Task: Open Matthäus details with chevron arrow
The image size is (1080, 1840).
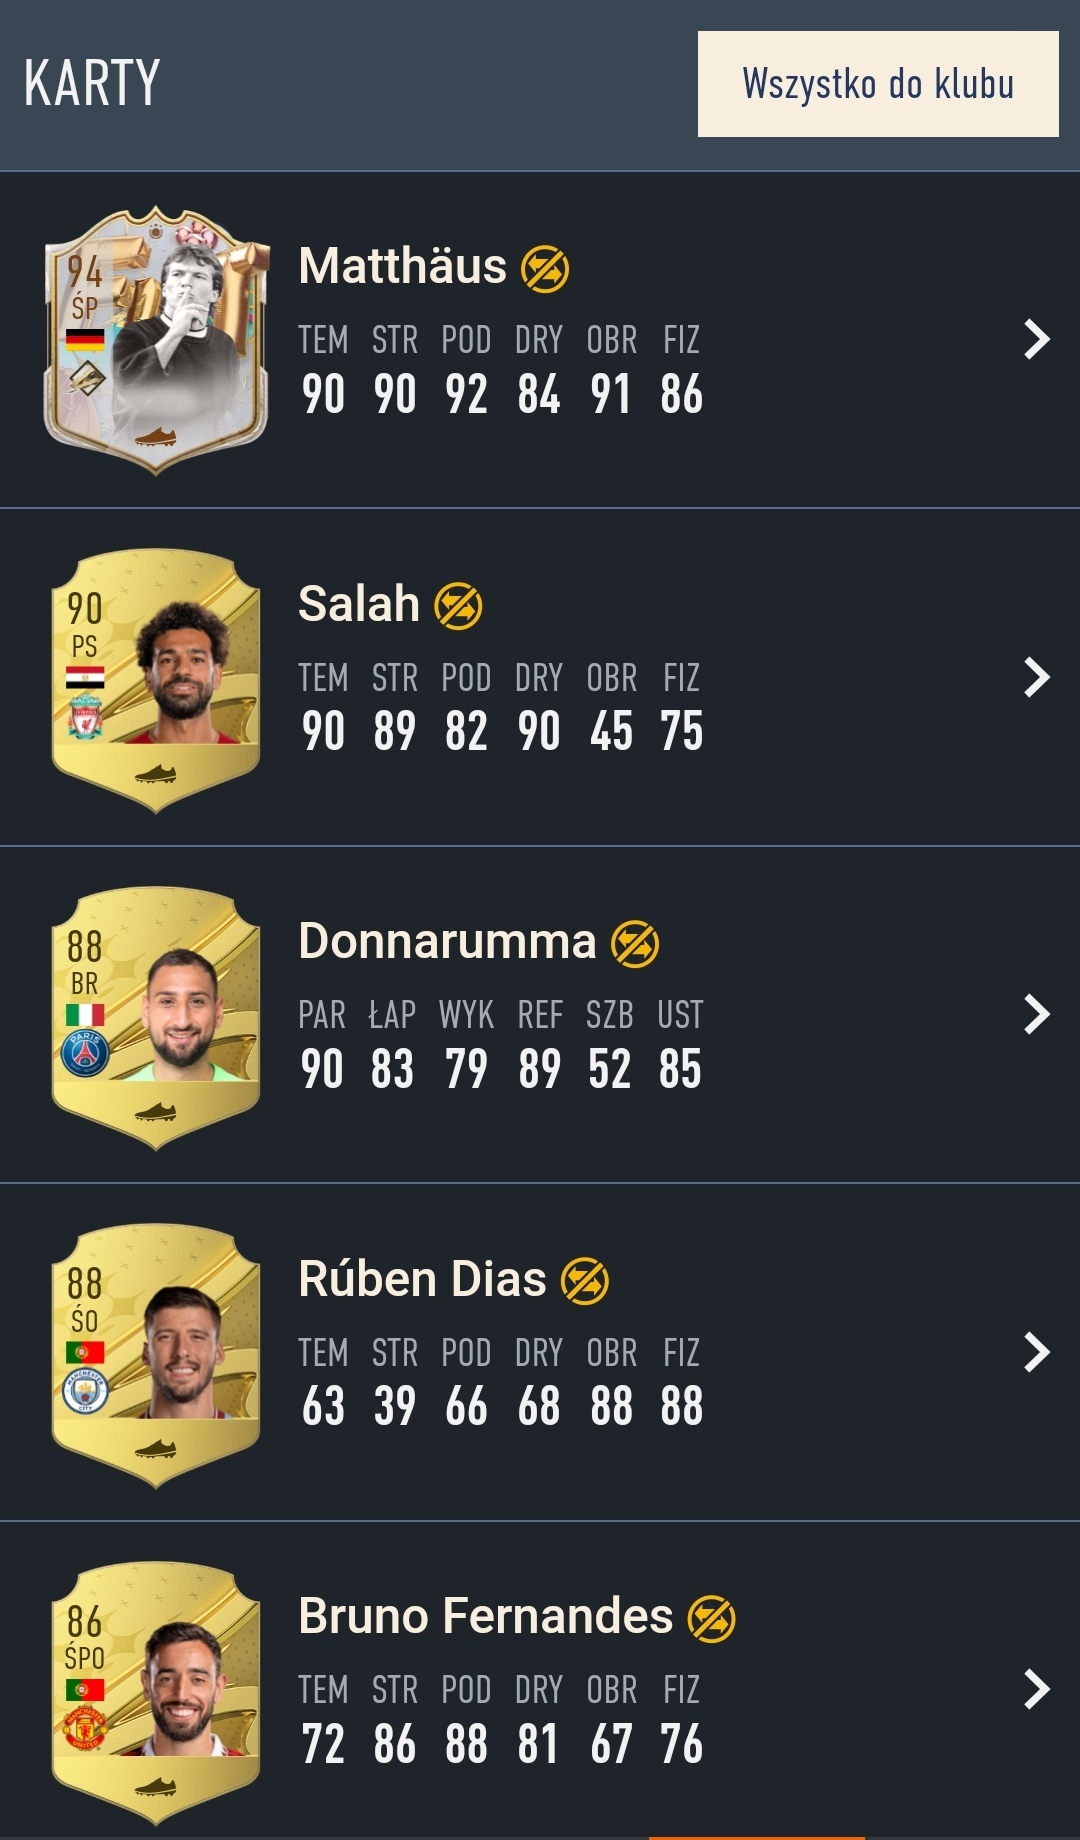Action: coord(1037,339)
